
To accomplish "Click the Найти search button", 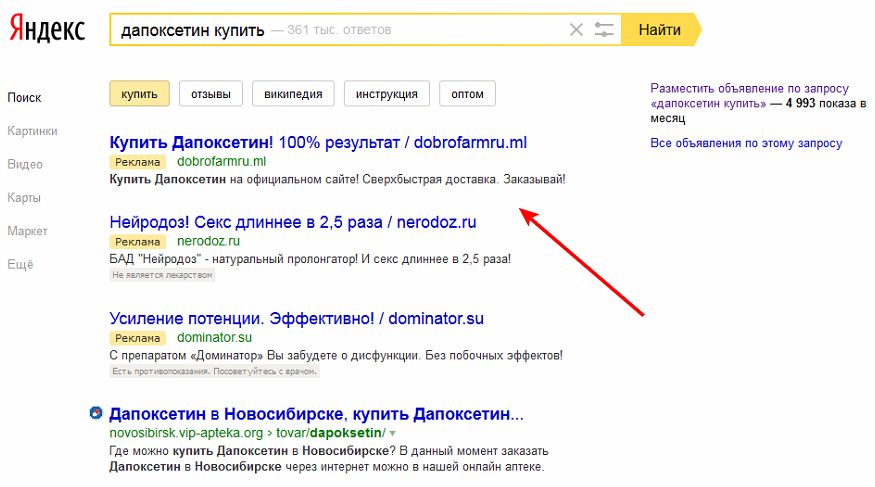I will pyautogui.click(x=660, y=30).
